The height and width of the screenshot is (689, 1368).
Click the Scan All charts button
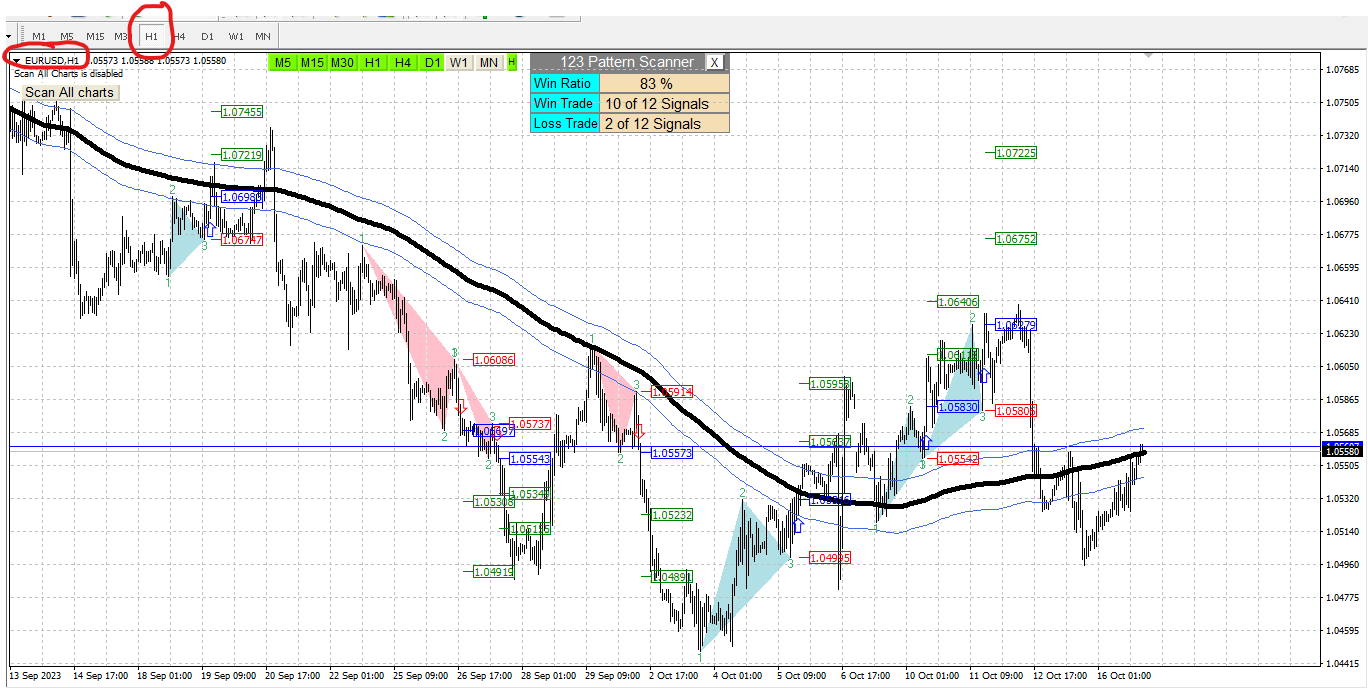click(x=70, y=92)
